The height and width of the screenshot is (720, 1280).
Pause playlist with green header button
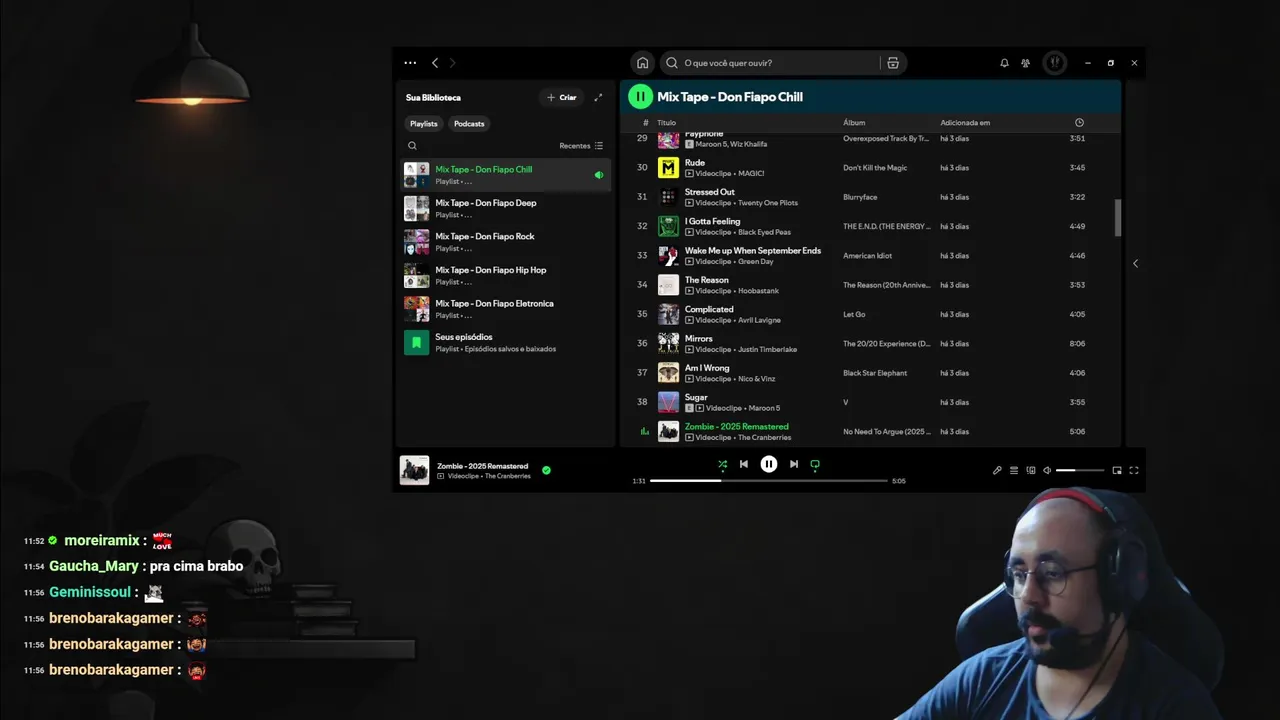(x=640, y=97)
